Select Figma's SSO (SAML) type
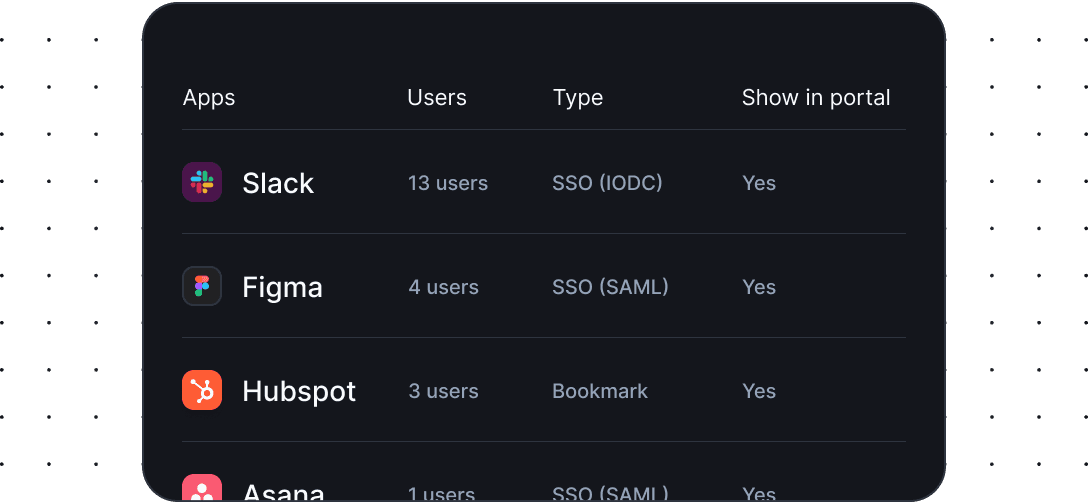The width and height of the screenshot is (1088, 504). pos(610,287)
